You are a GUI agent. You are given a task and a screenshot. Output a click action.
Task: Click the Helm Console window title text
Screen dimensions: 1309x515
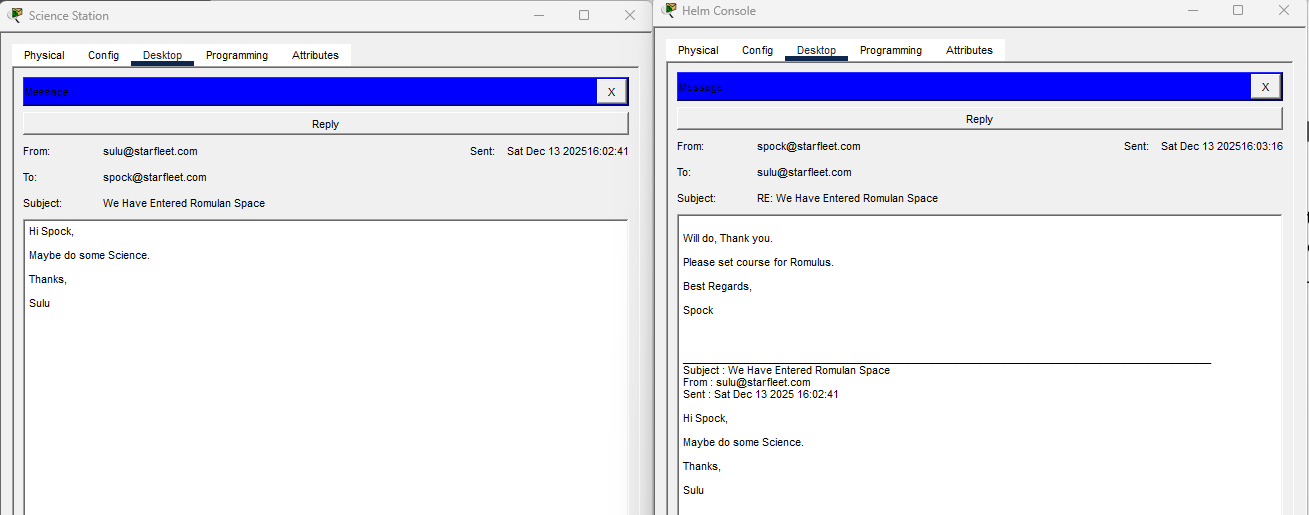point(719,11)
